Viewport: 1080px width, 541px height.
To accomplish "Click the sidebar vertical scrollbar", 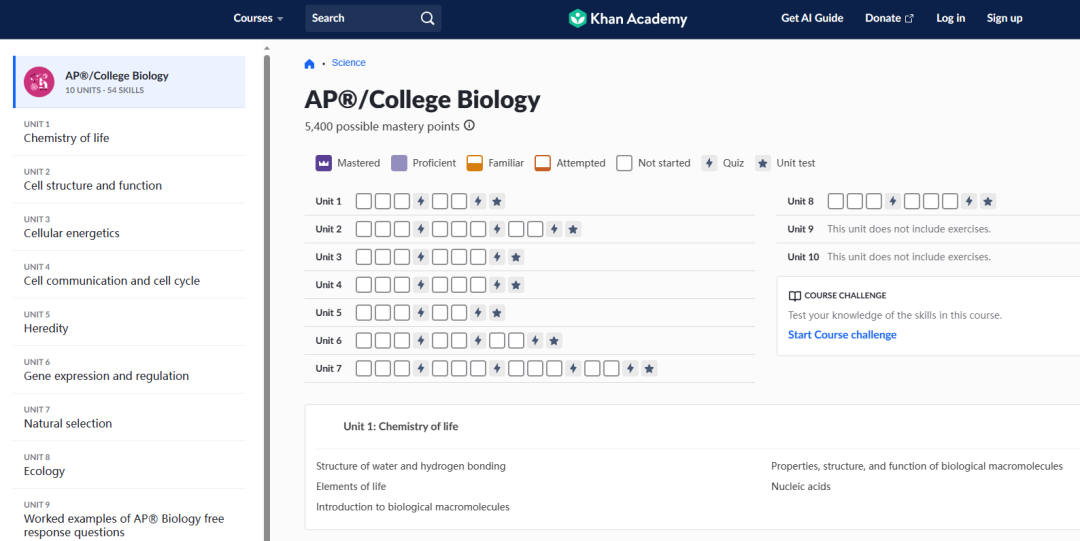I will point(267,296).
